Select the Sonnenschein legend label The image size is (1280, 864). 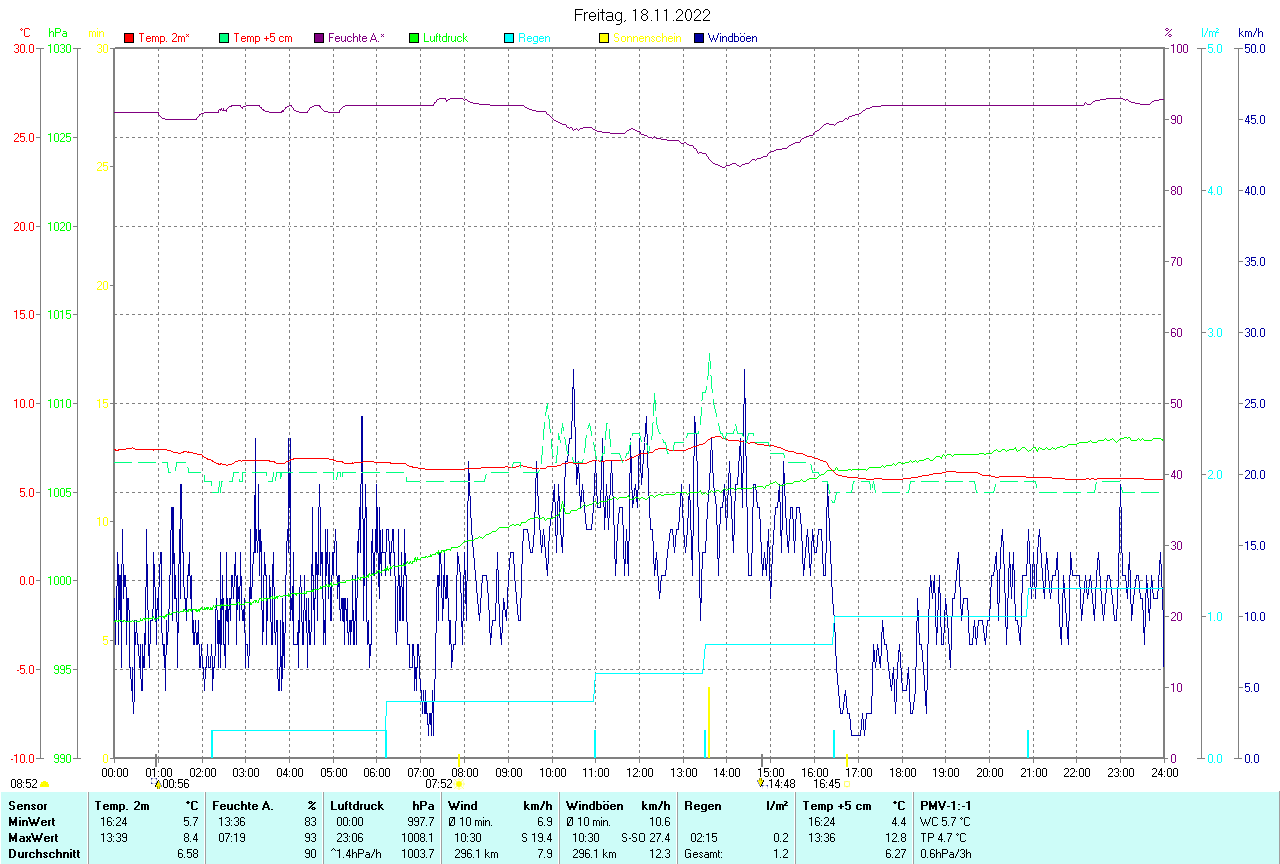(x=648, y=38)
